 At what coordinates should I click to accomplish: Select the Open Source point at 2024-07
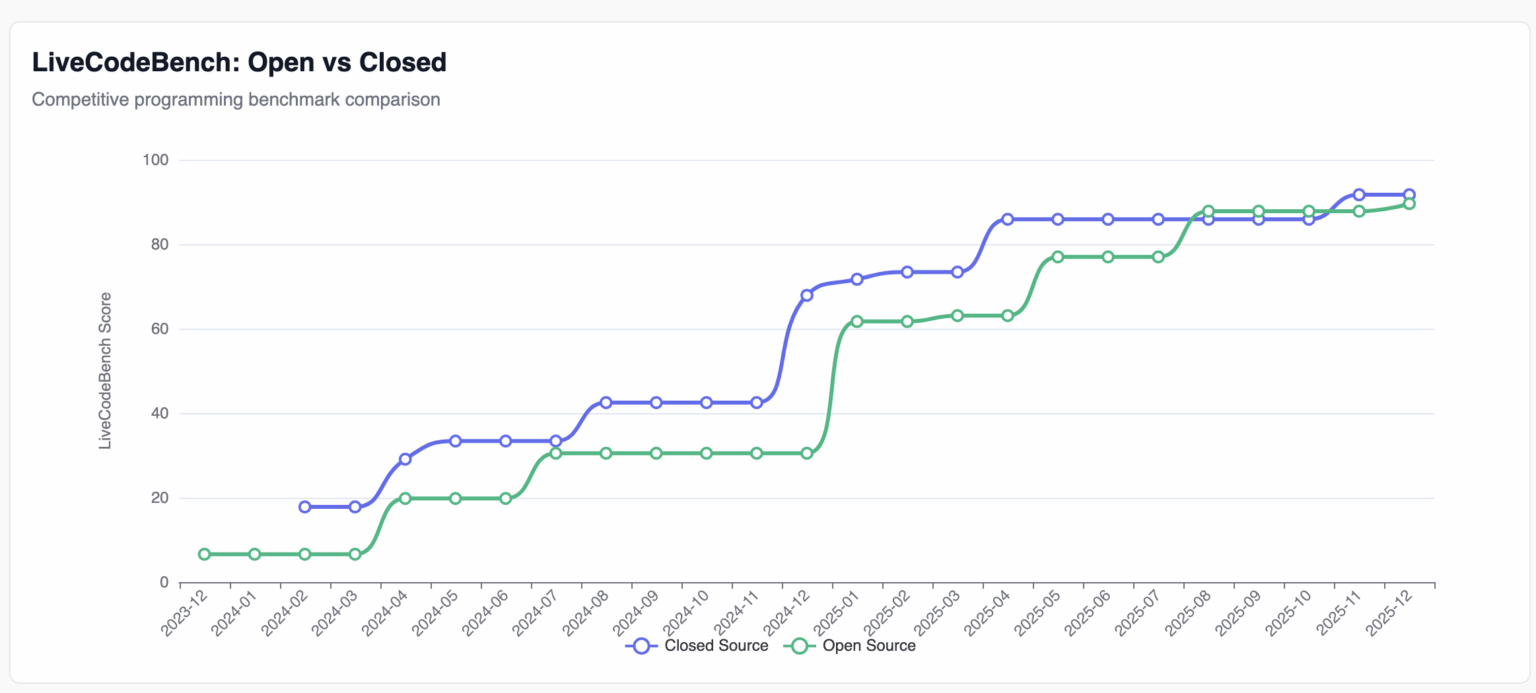[x=556, y=453]
